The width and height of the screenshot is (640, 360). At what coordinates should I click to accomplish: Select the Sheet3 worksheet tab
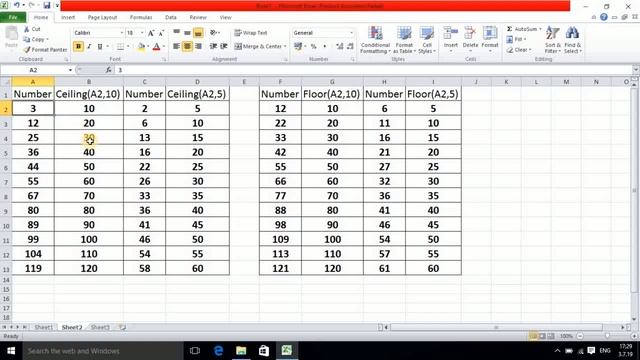[100, 327]
